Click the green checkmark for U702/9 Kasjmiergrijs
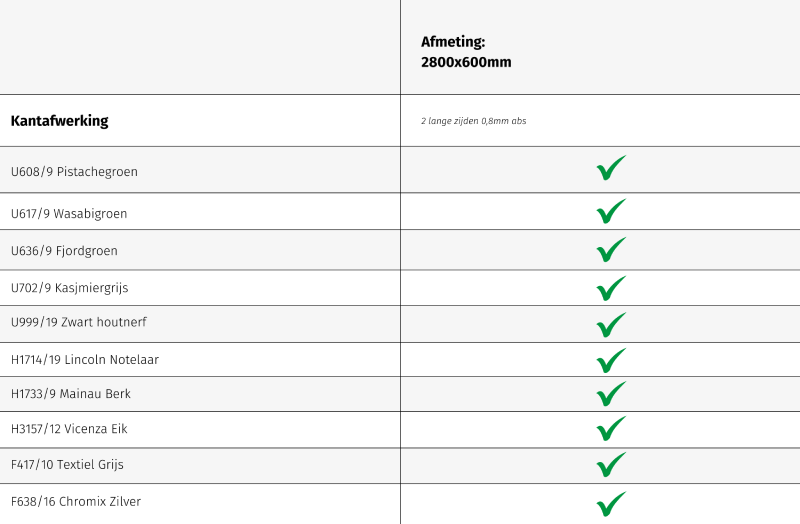Image resolution: width=800 pixels, height=524 pixels. click(610, 288)
